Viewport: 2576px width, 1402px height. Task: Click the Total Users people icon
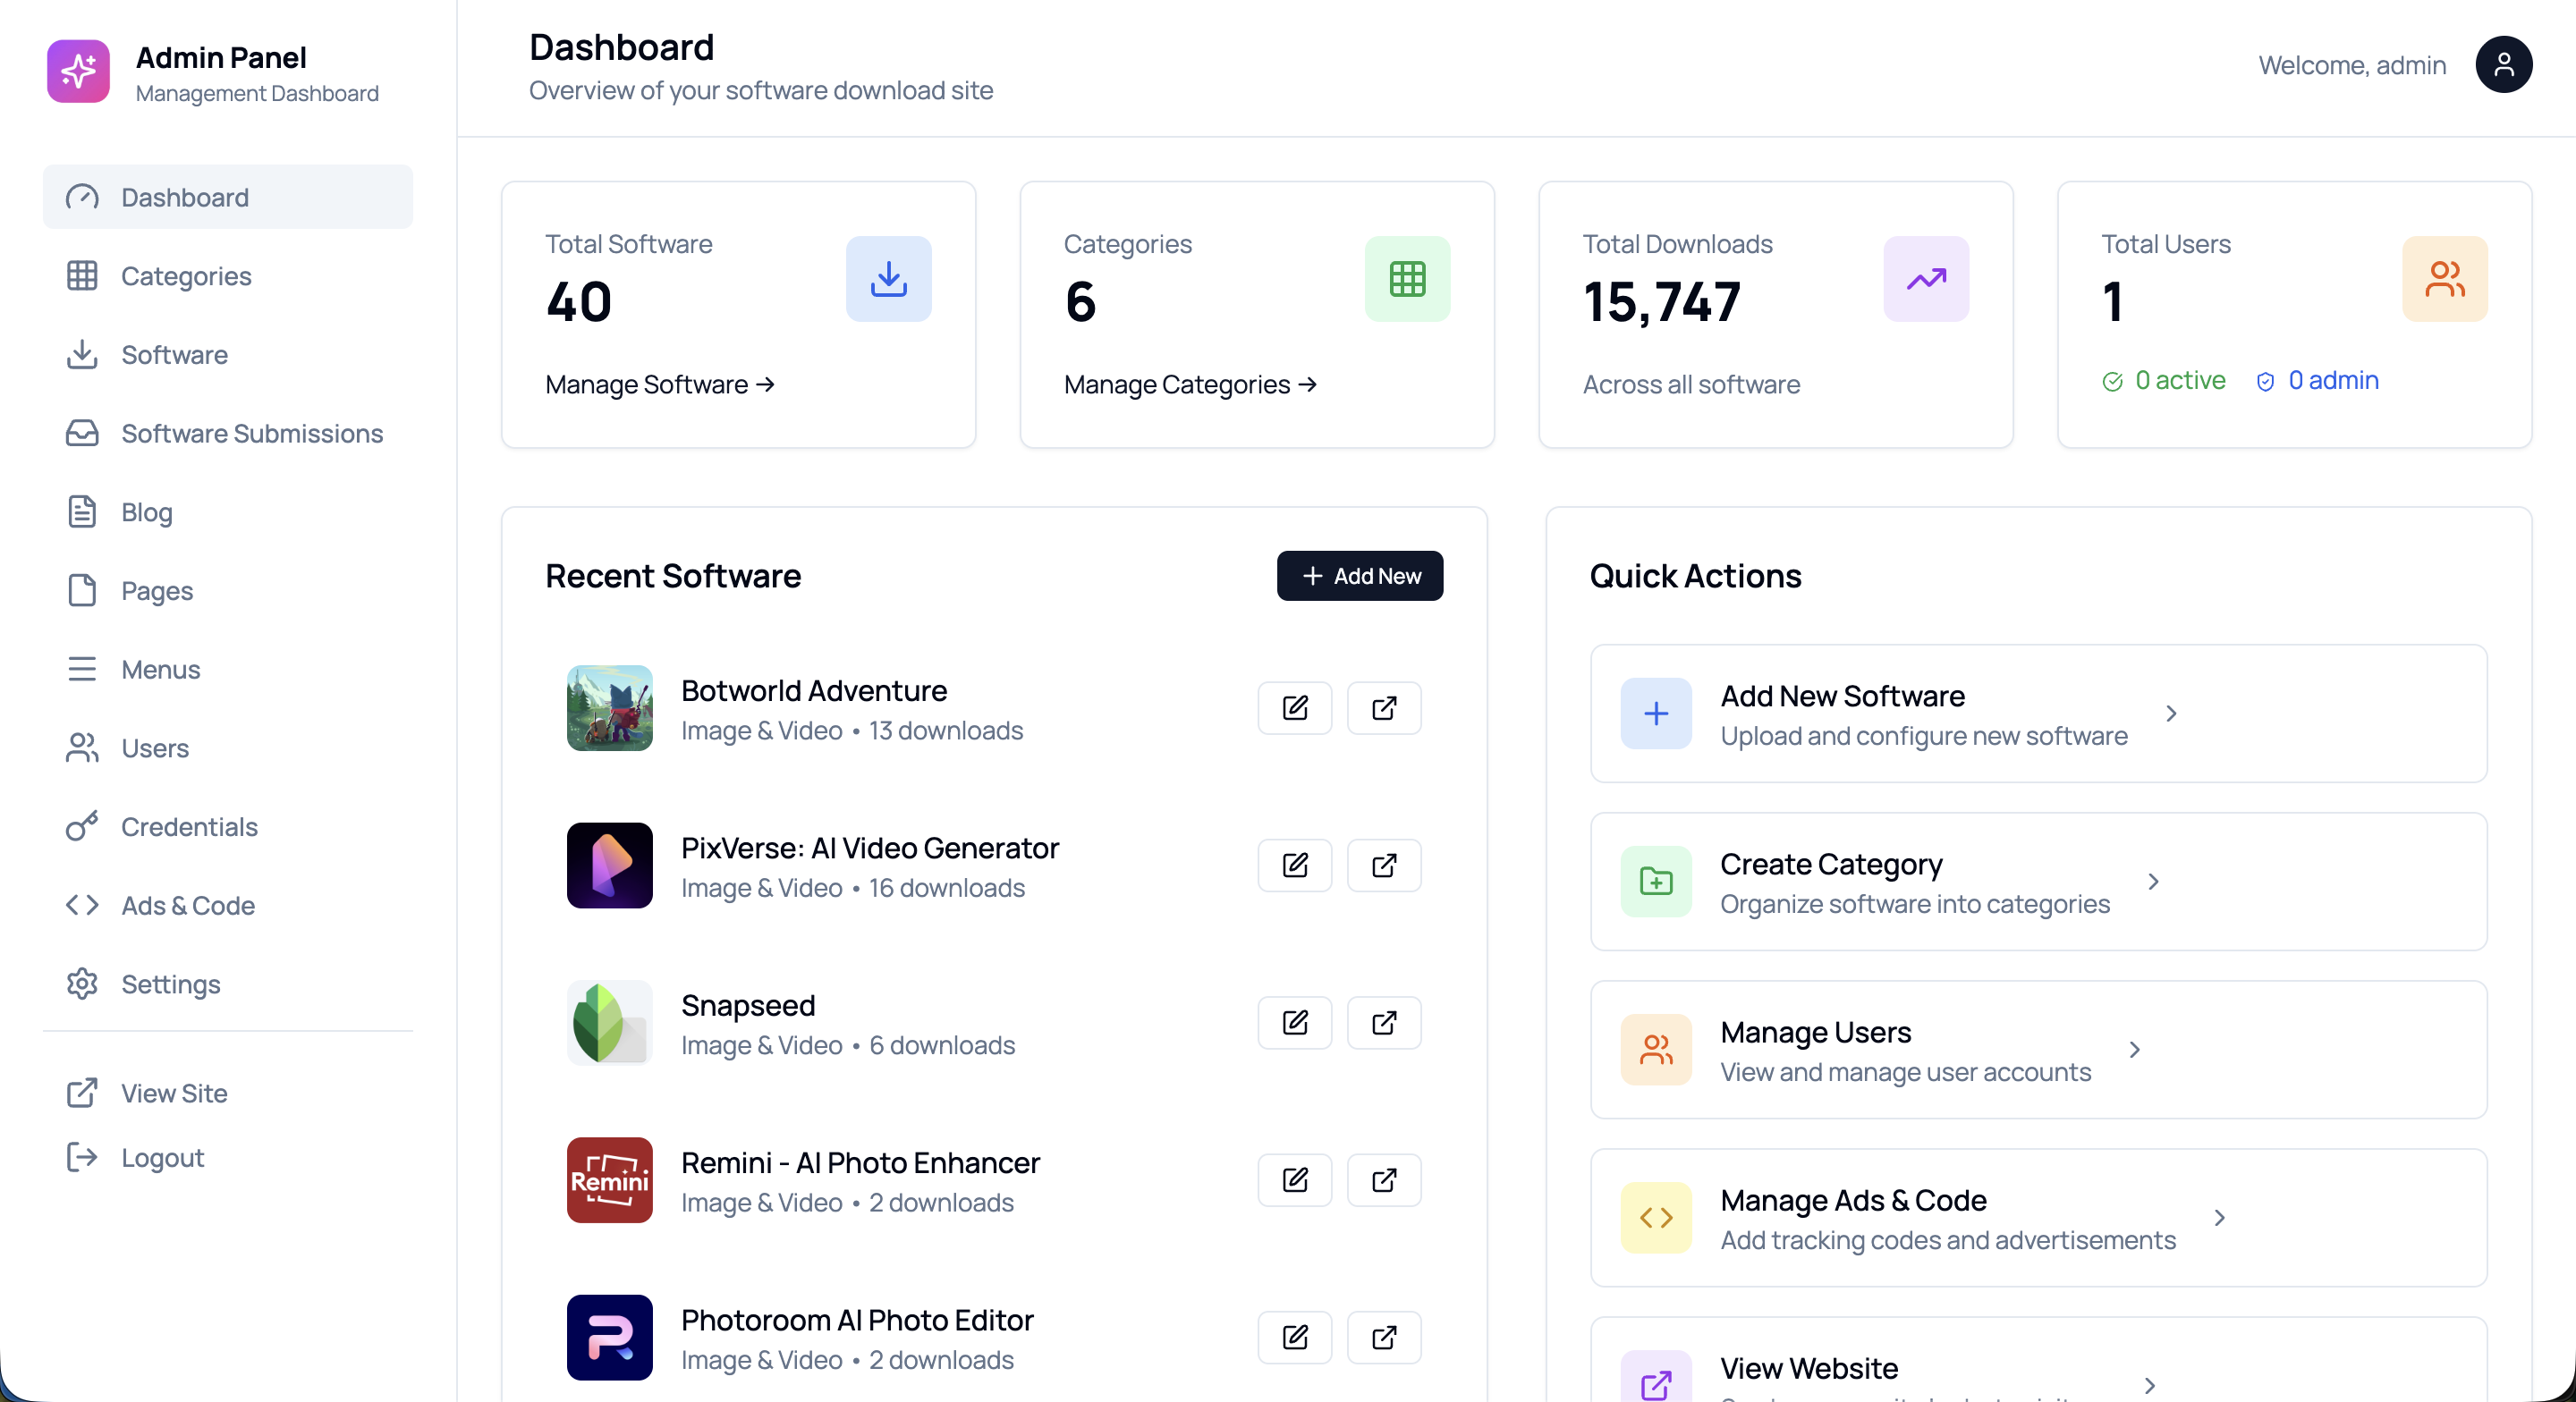2443,279
